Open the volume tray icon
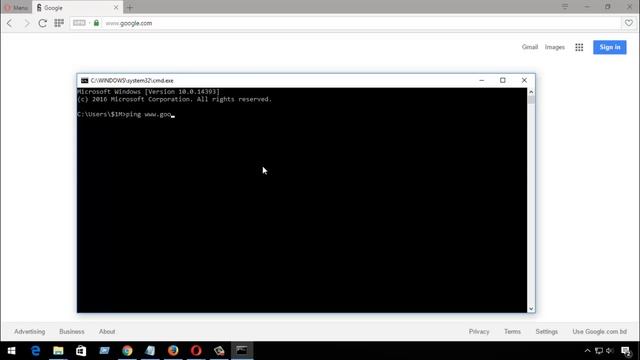Image resolution: width=640 pixels, height=360 pixels. [x=610, y=351]
